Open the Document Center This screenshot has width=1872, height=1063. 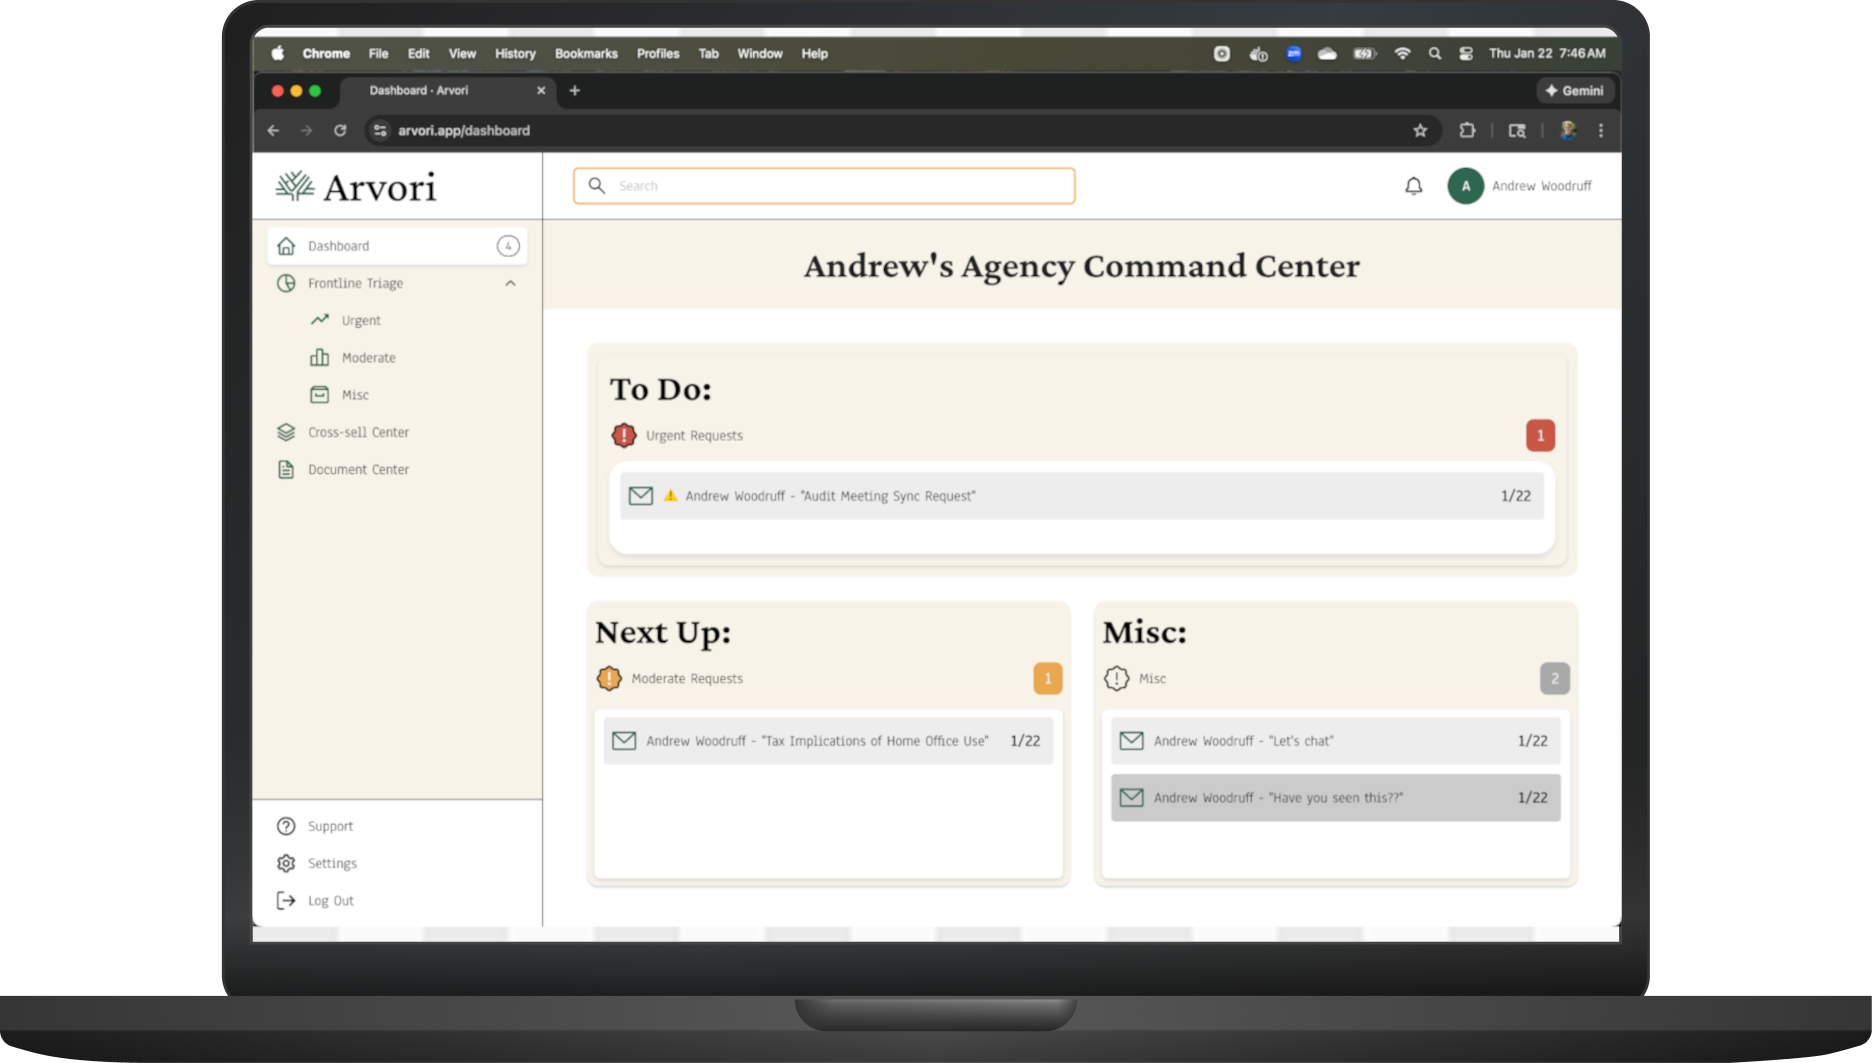pyautogui.click(x=357, y=469)
